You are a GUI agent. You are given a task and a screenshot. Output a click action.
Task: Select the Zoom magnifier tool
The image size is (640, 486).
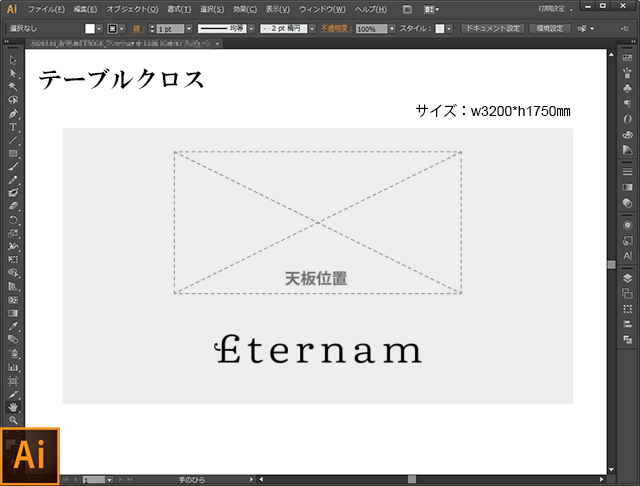[x=13, y=420]
